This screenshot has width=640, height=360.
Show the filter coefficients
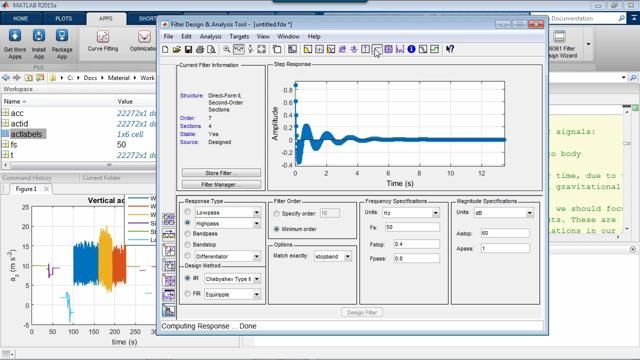pyautogui.click(x=400, y=49)
